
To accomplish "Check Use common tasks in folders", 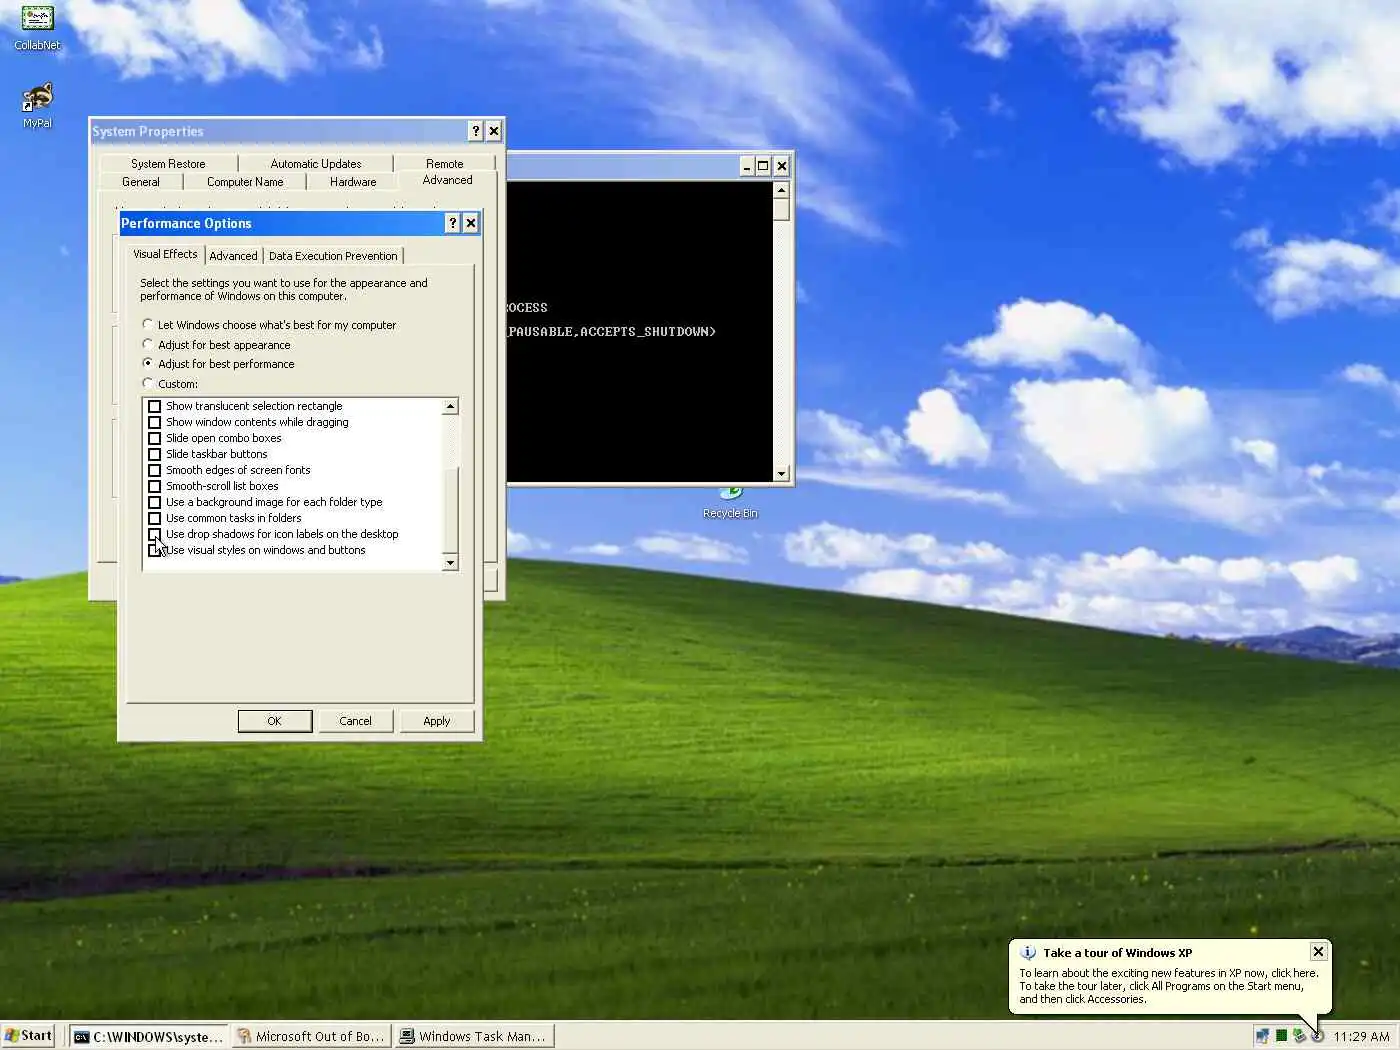I will pyautogui.click(x=154, y=518).
